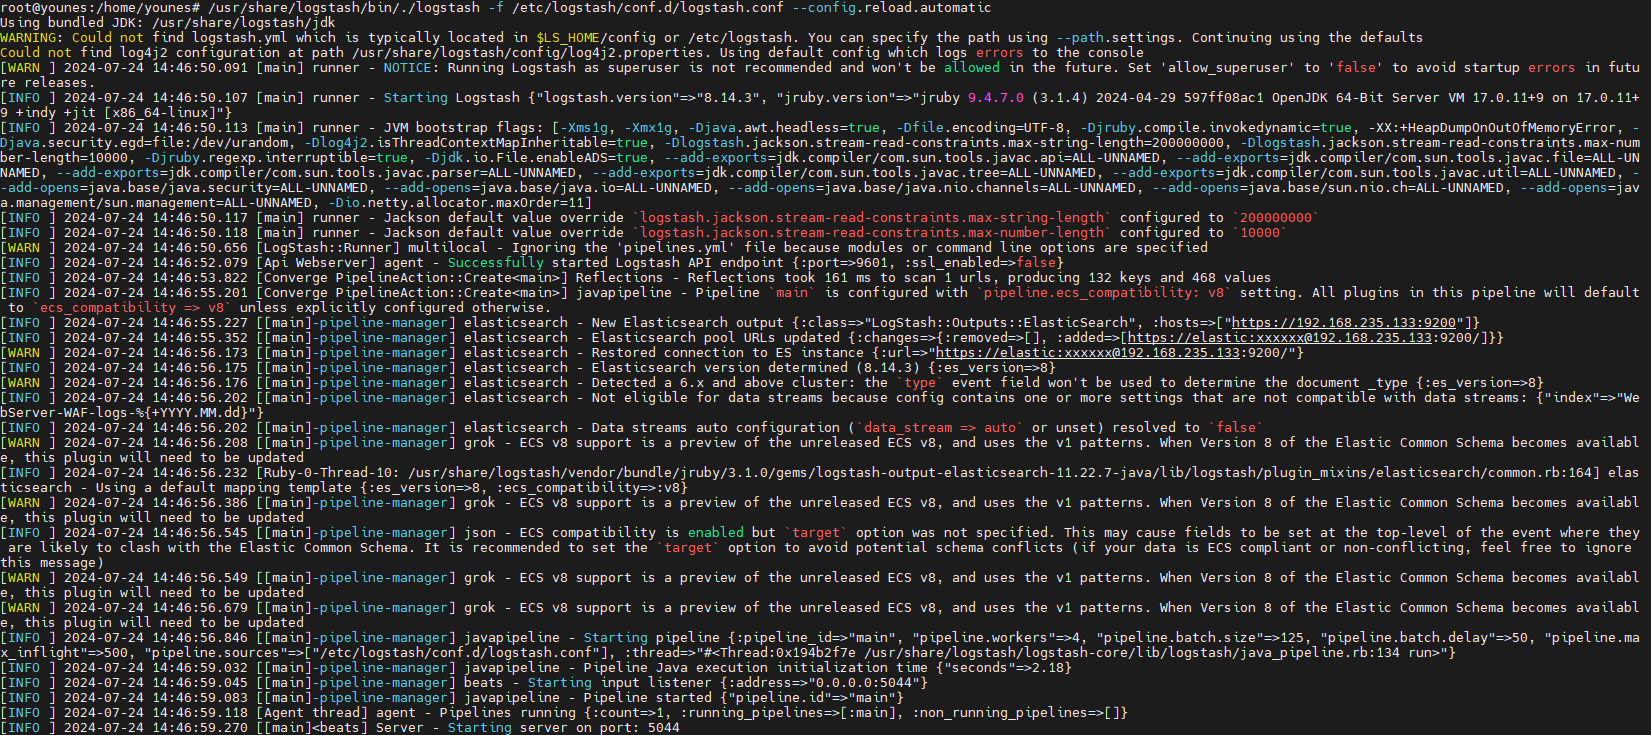Click the [Api Webserver] thread label

coord(316,263)
